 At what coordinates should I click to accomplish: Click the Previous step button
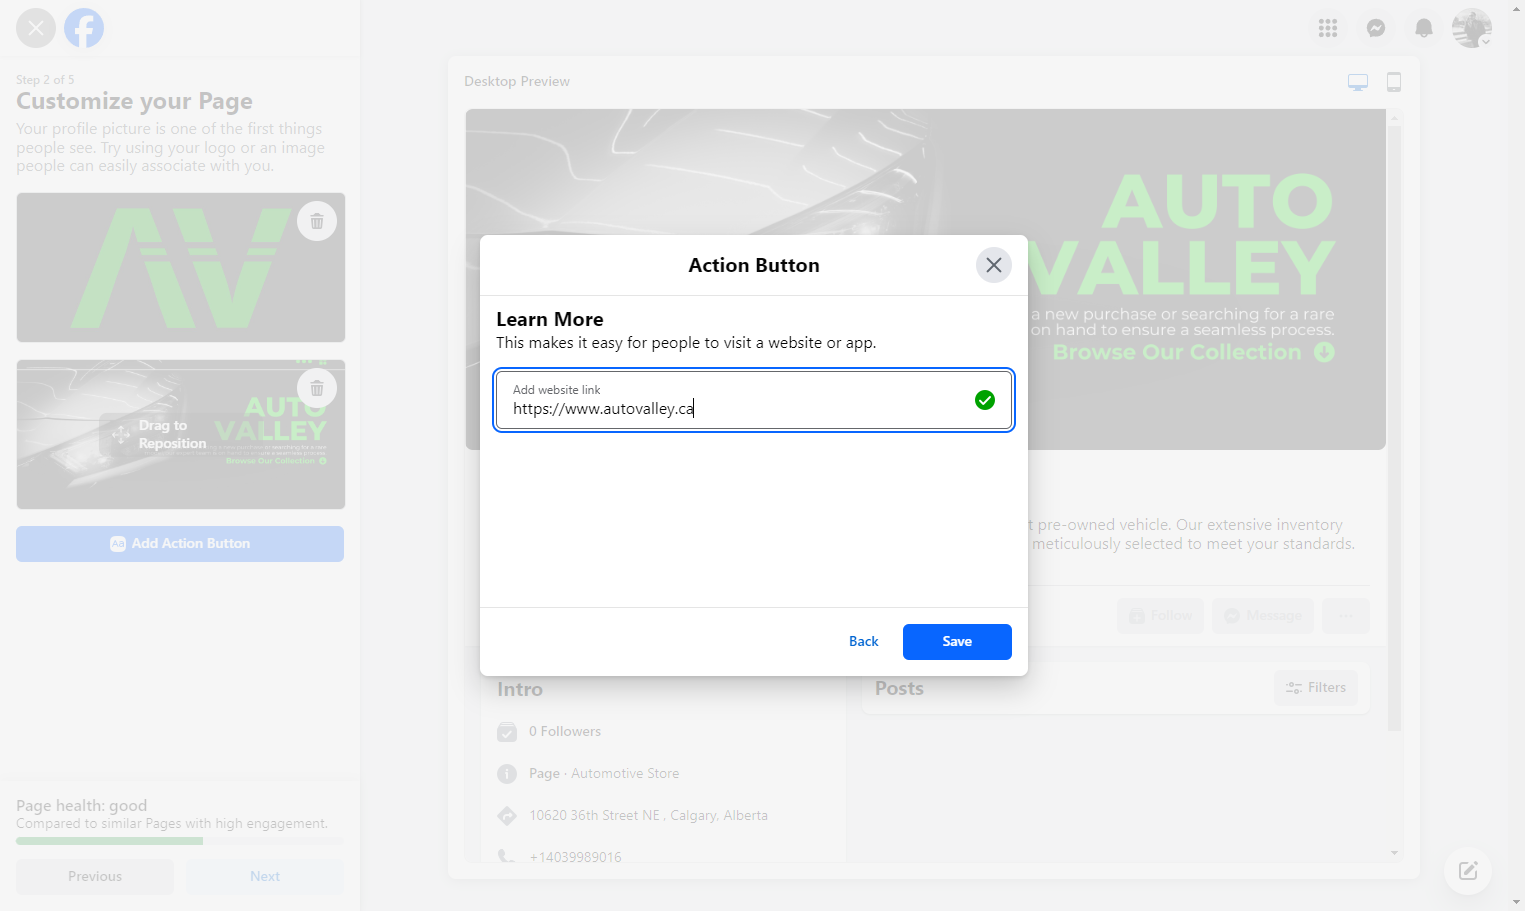pos(95,877)
